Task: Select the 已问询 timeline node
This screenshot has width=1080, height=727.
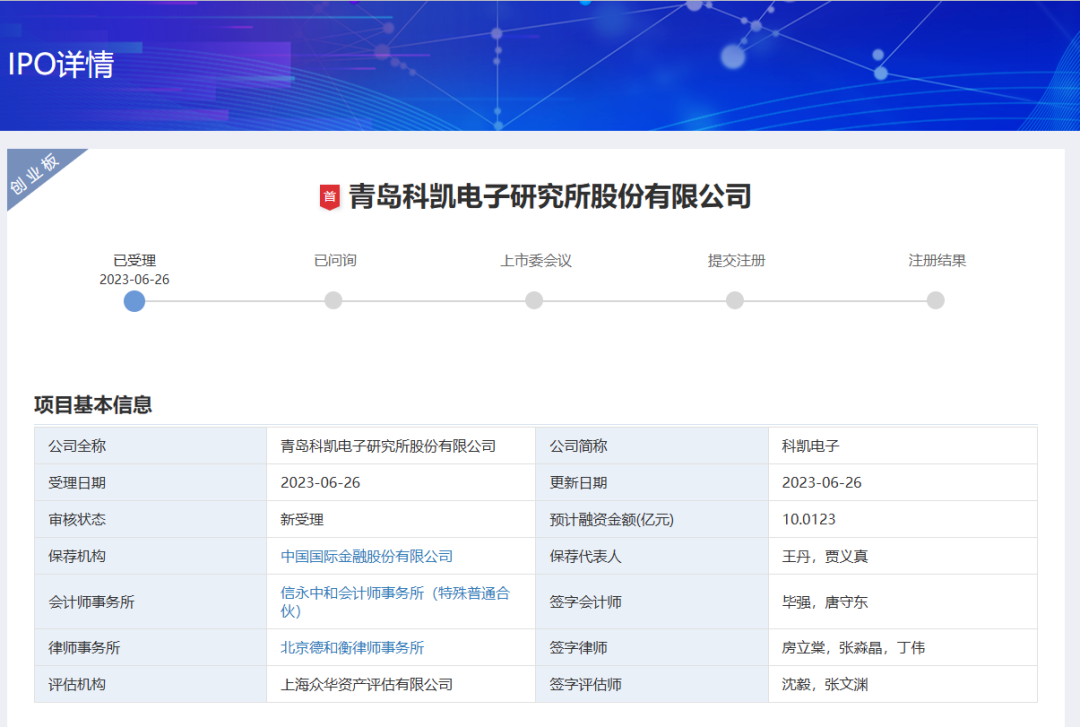Action: [x=333, y=300]
